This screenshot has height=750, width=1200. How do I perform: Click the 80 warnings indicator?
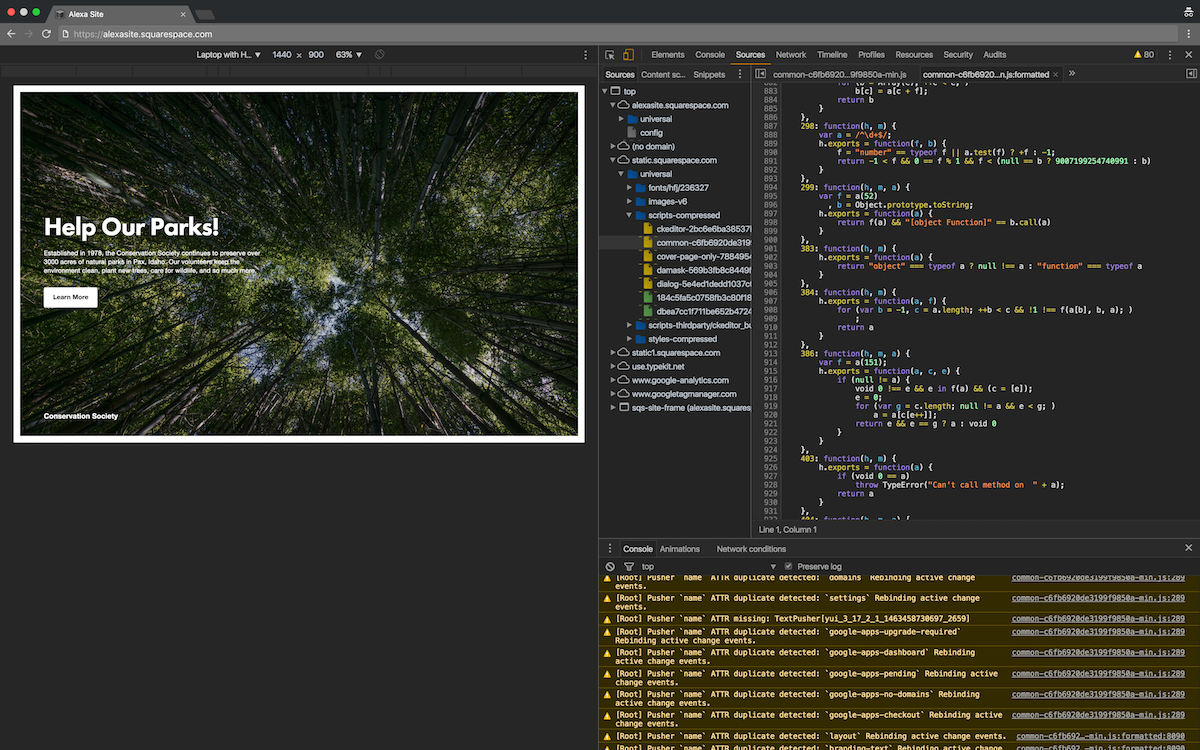(1143, 55)
